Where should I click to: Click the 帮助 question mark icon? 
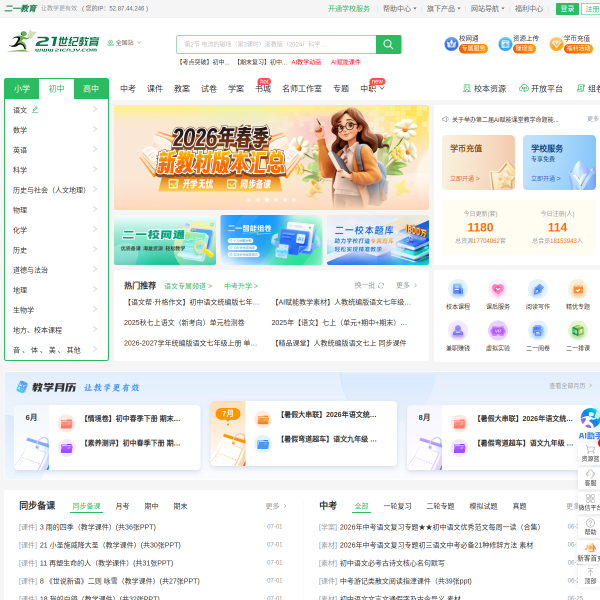590,523
